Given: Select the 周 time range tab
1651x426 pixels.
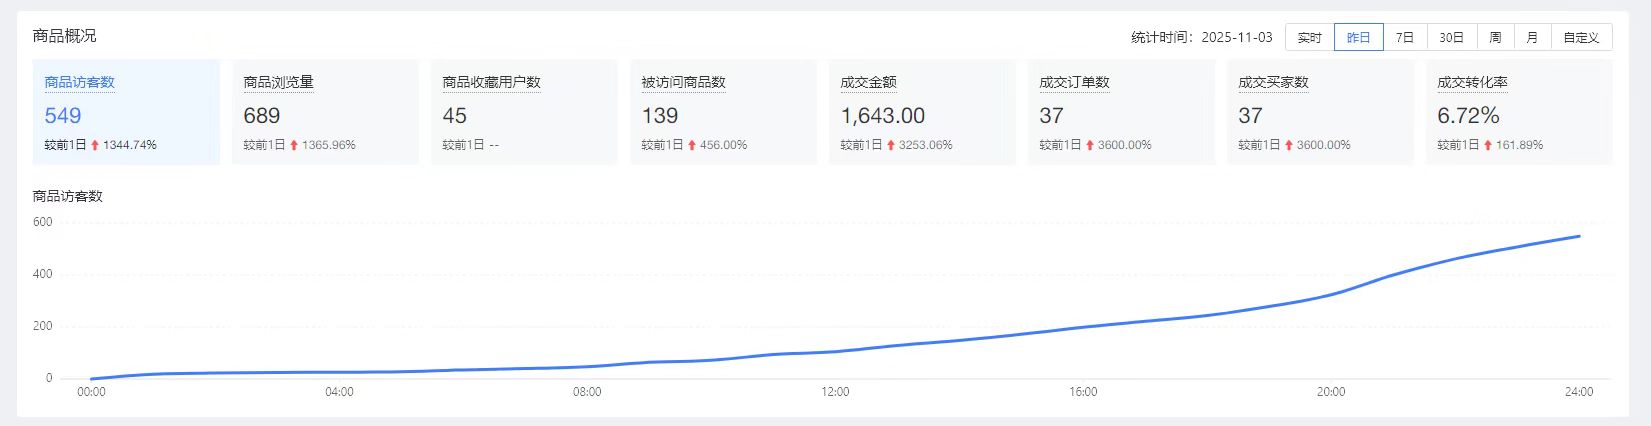Looking at the screenshot, I should [1495, 37].
